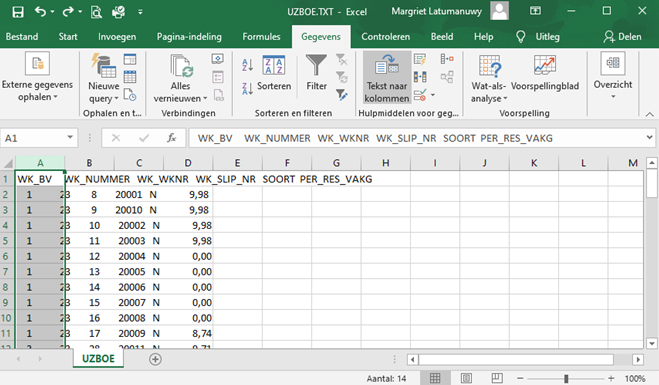
Task: Open the Formules tab
Action: point(261,37)
